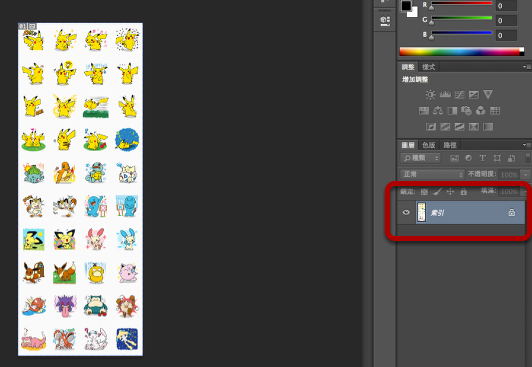Viewport: 532px width, 367px height.
Task: Click the Psyduck sticker on the canvas
Action: click(x=96, y=273)
